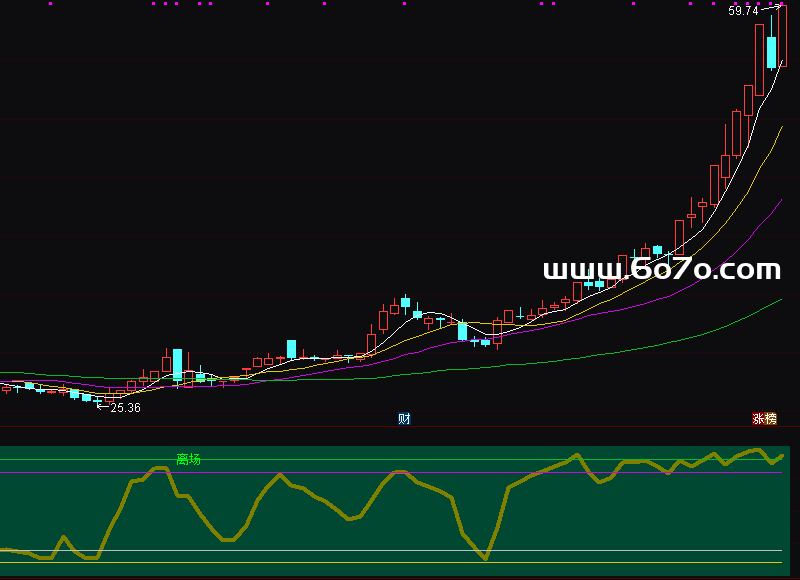Select the deepest trough of the olive indicator

coord(486,558)
